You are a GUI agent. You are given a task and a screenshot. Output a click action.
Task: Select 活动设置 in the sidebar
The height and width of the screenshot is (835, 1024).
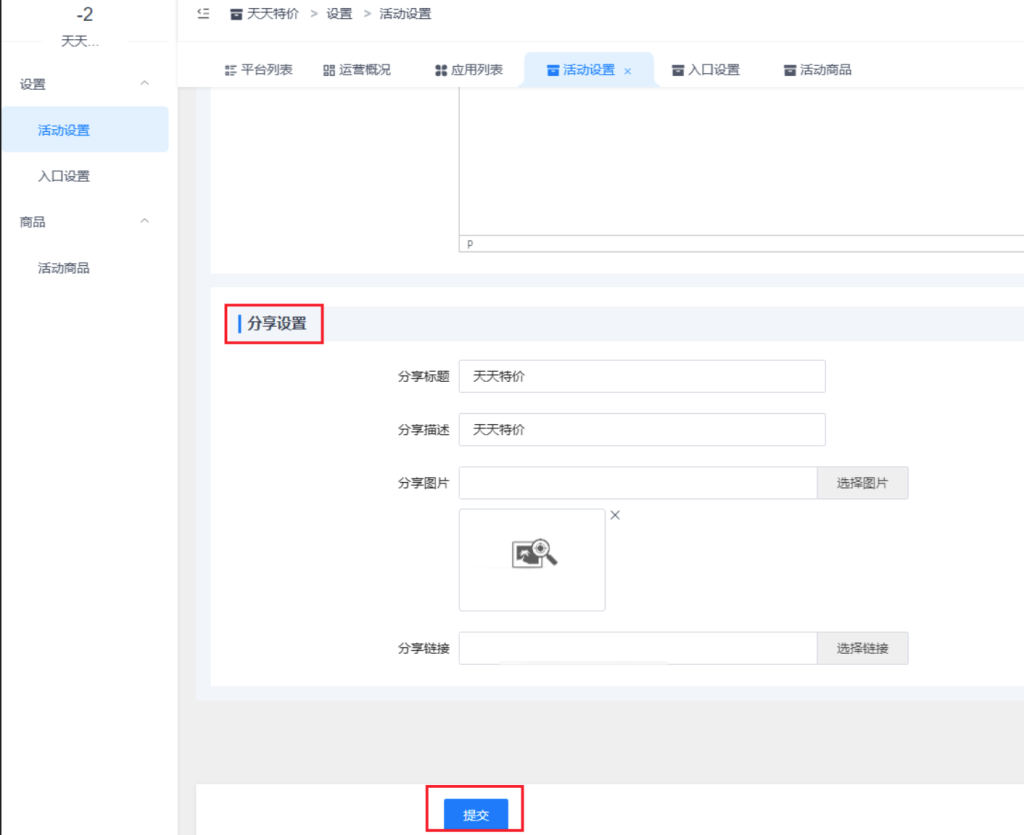pyautogui.click(x=64, y=130)
